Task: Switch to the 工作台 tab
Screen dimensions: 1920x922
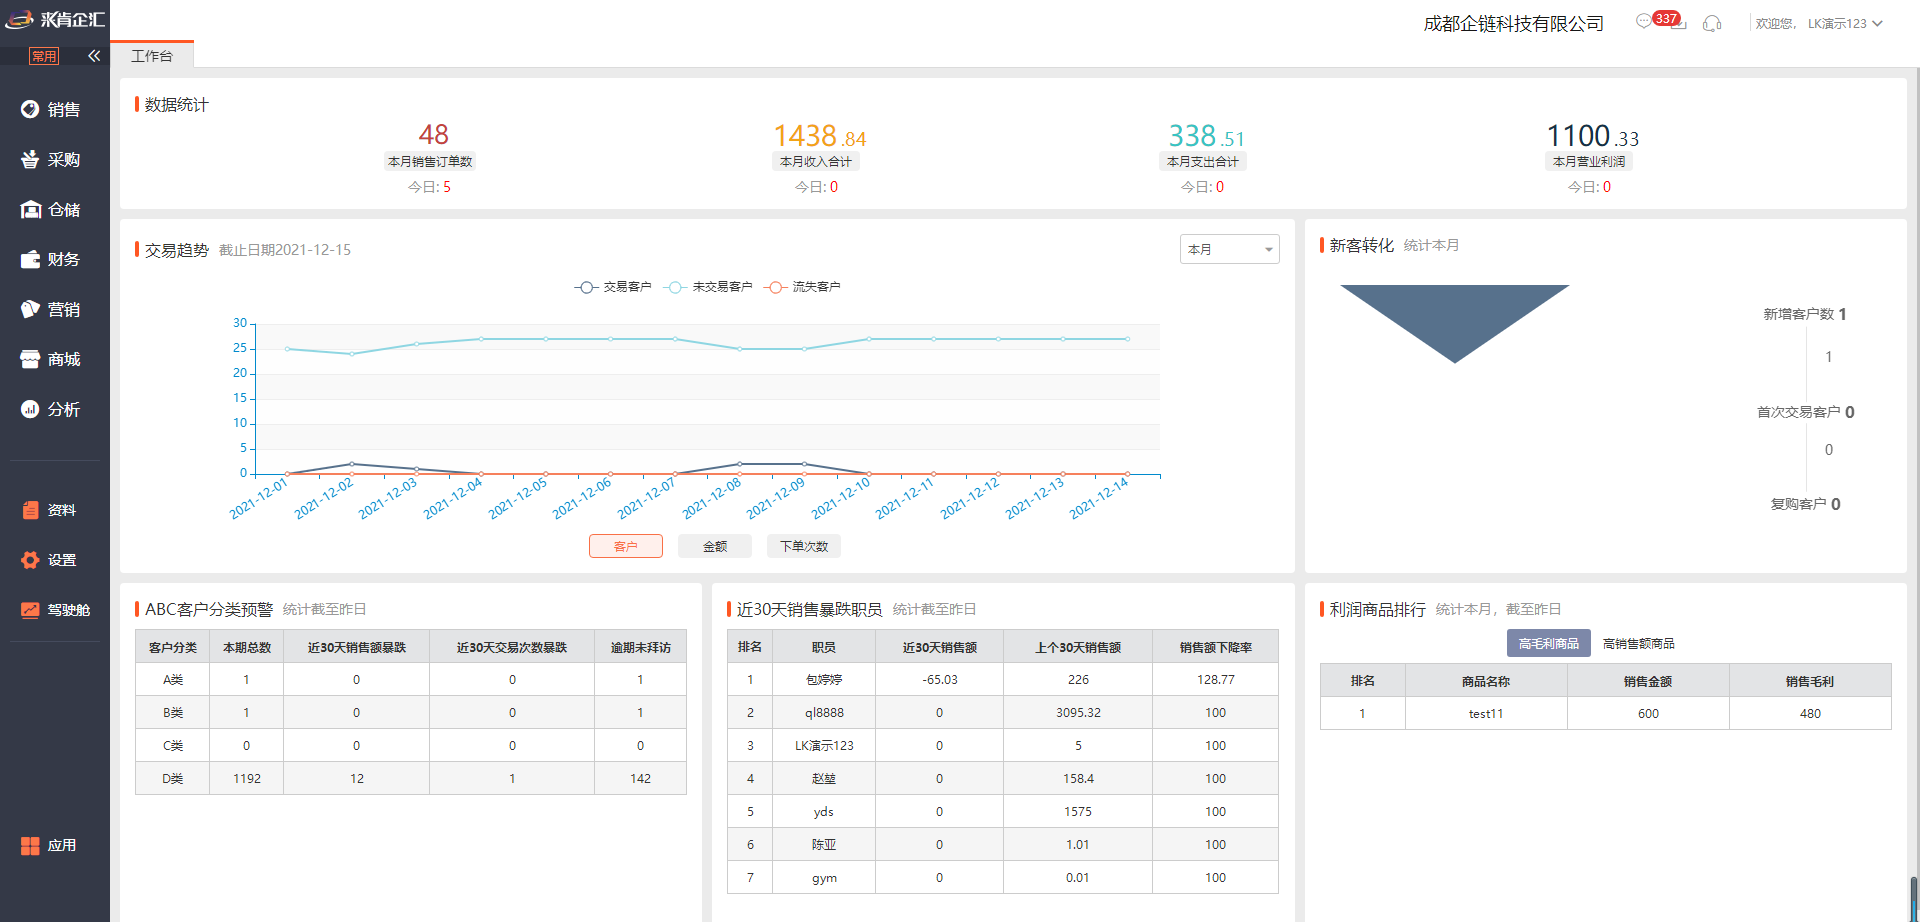Action: click(152, 56)
